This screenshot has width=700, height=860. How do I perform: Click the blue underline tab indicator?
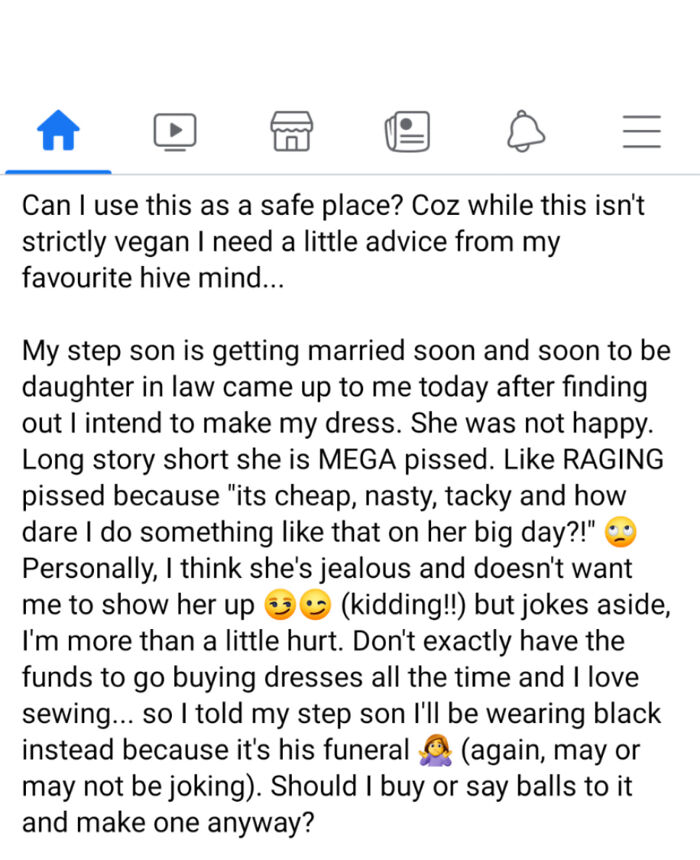58,170
